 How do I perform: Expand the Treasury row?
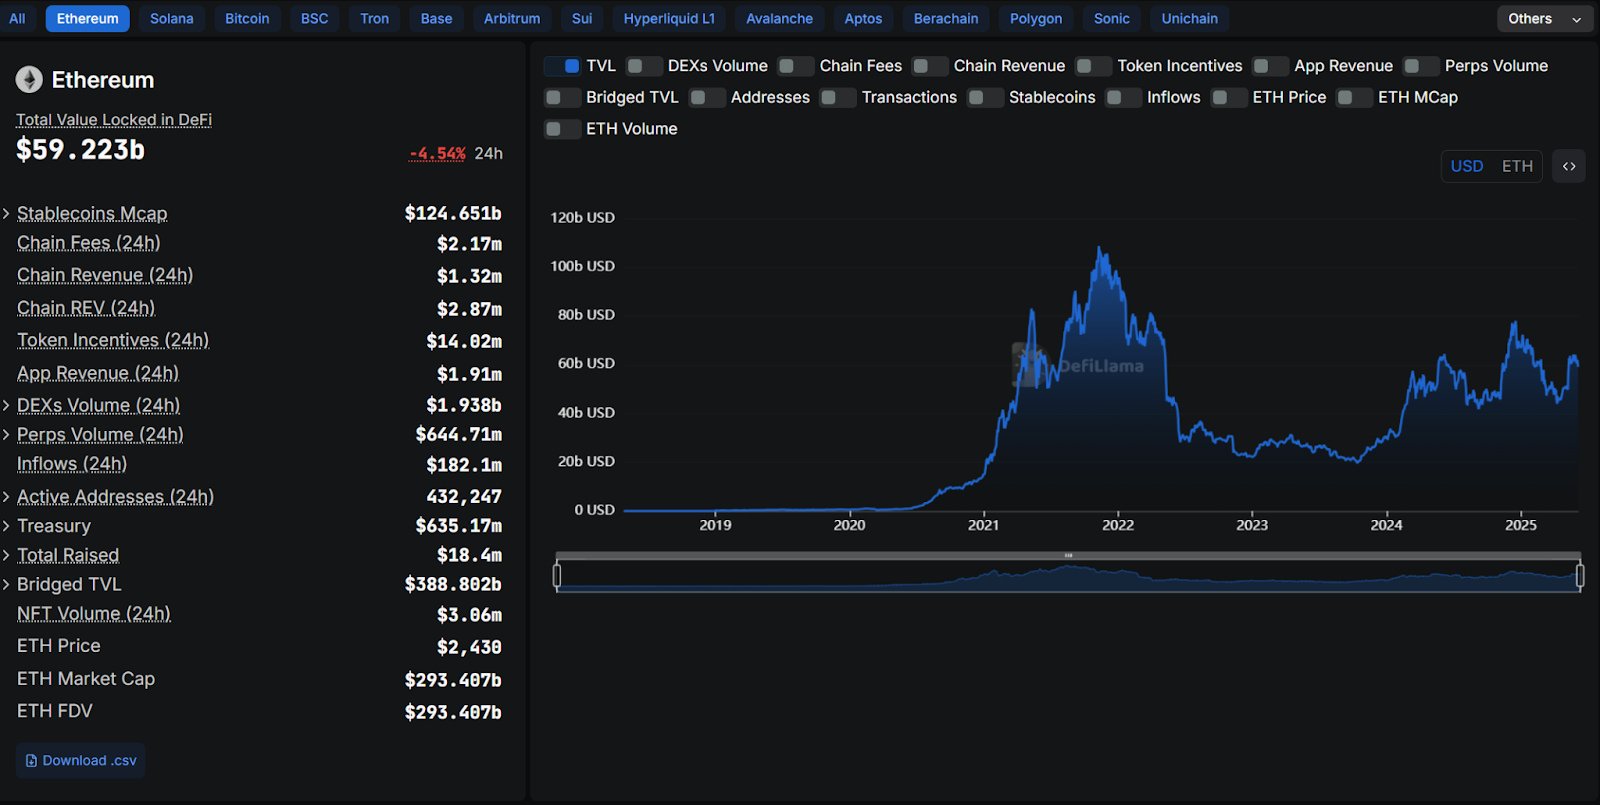(x=6, y=526)
